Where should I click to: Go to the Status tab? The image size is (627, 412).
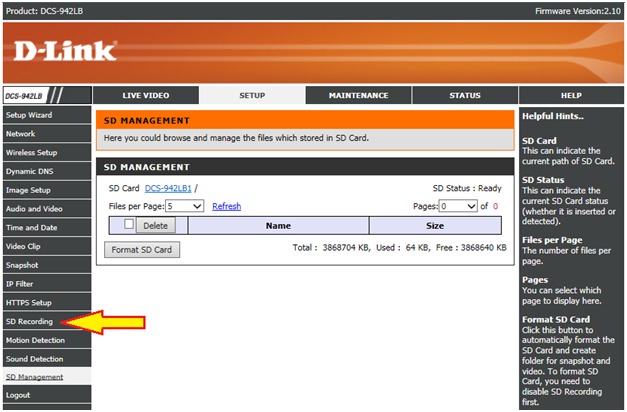pos(464,96)
